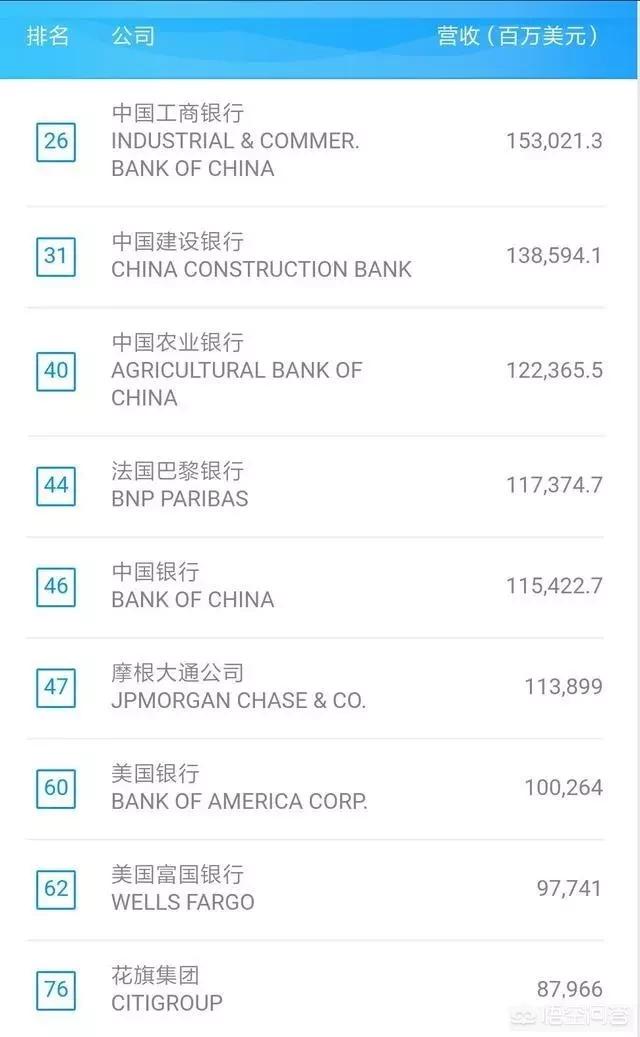Viewport: 640px width, 1037px height.
Task: Click the rank 26 badge icon
Action: [x=56, y=141]
